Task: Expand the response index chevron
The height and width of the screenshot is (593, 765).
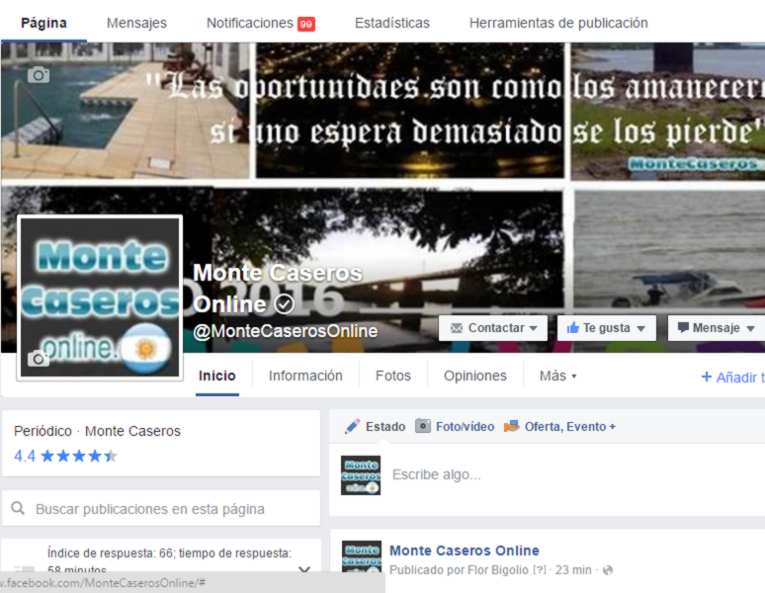Action: pyautogui.click(x=304, y=569)
